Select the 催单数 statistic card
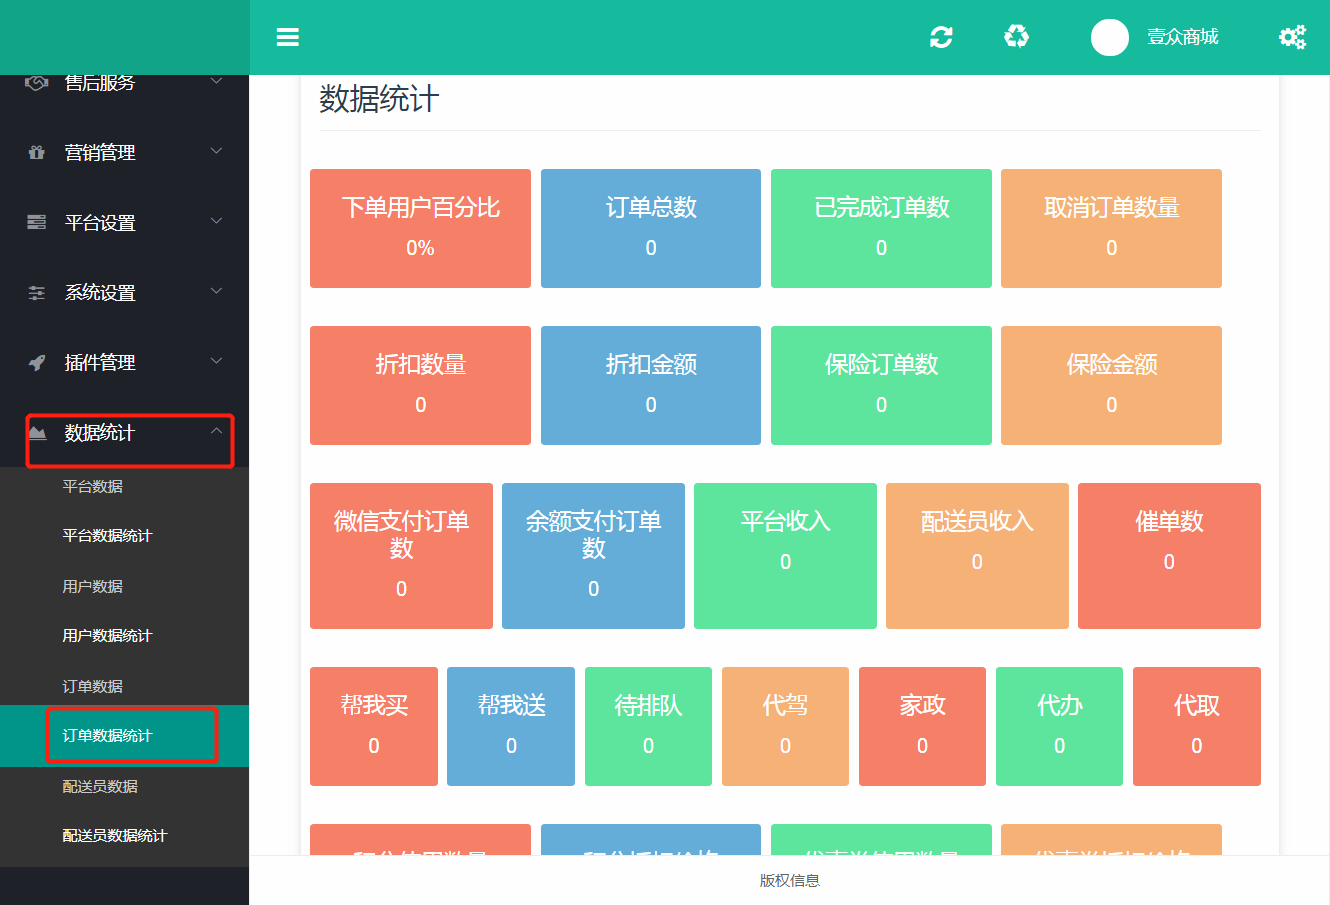 [x=1169, y=555]
